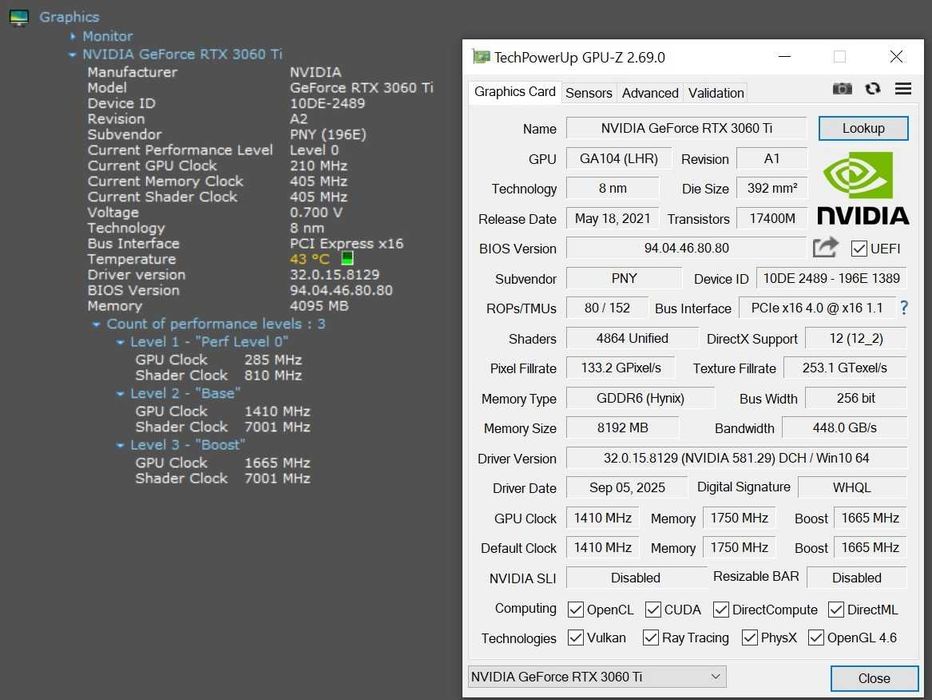Image resolution: width=932 pixels, height=700 pixels.
Task: Toggle the UEFI checkbox
Action: (x=858, y=248)
